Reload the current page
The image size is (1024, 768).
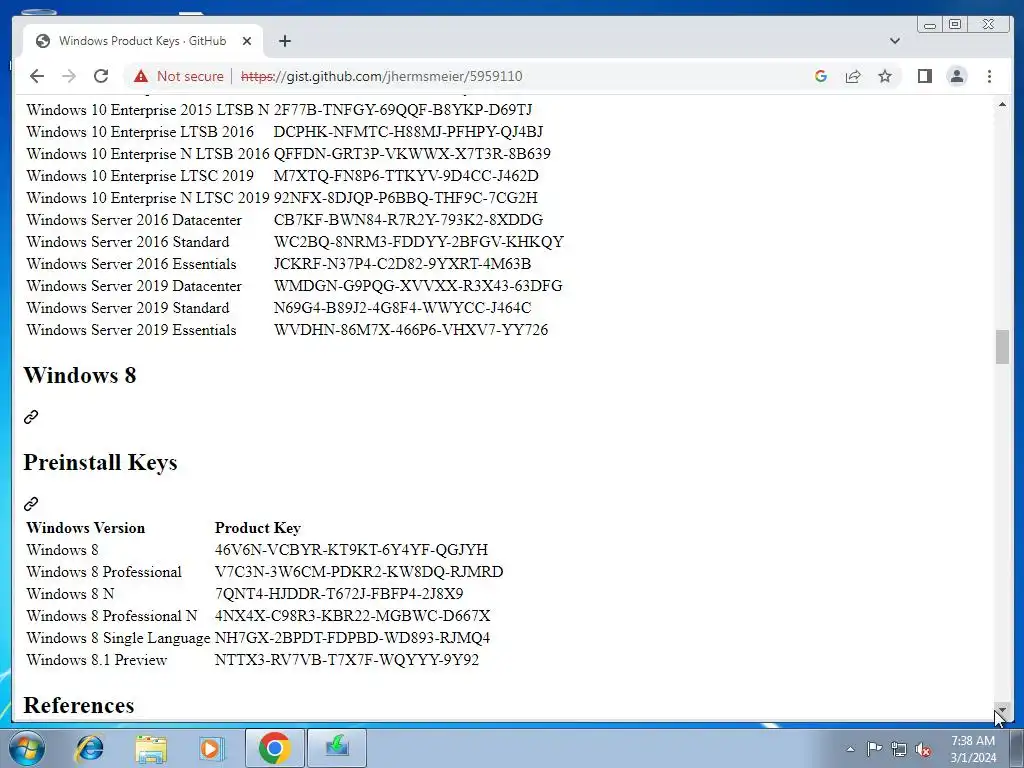coord(101,76)
